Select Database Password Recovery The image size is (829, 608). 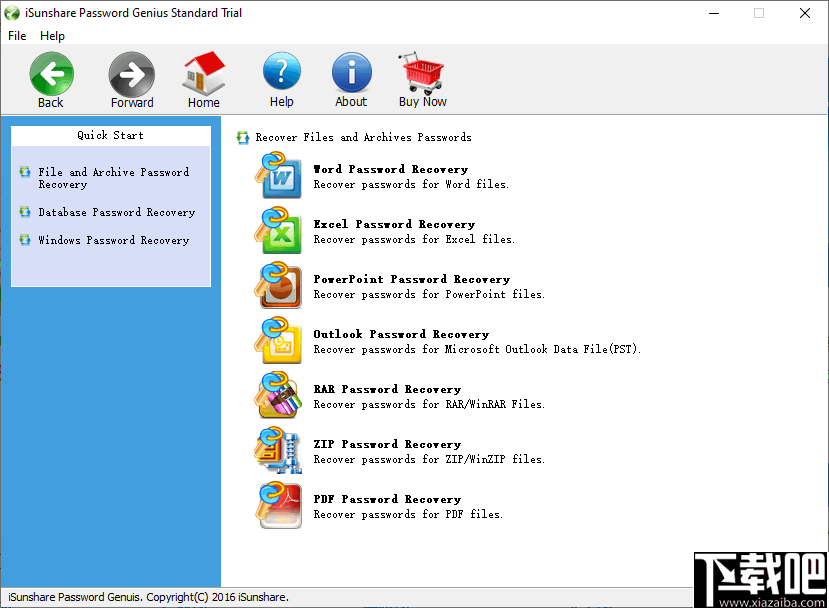point(117,212)
